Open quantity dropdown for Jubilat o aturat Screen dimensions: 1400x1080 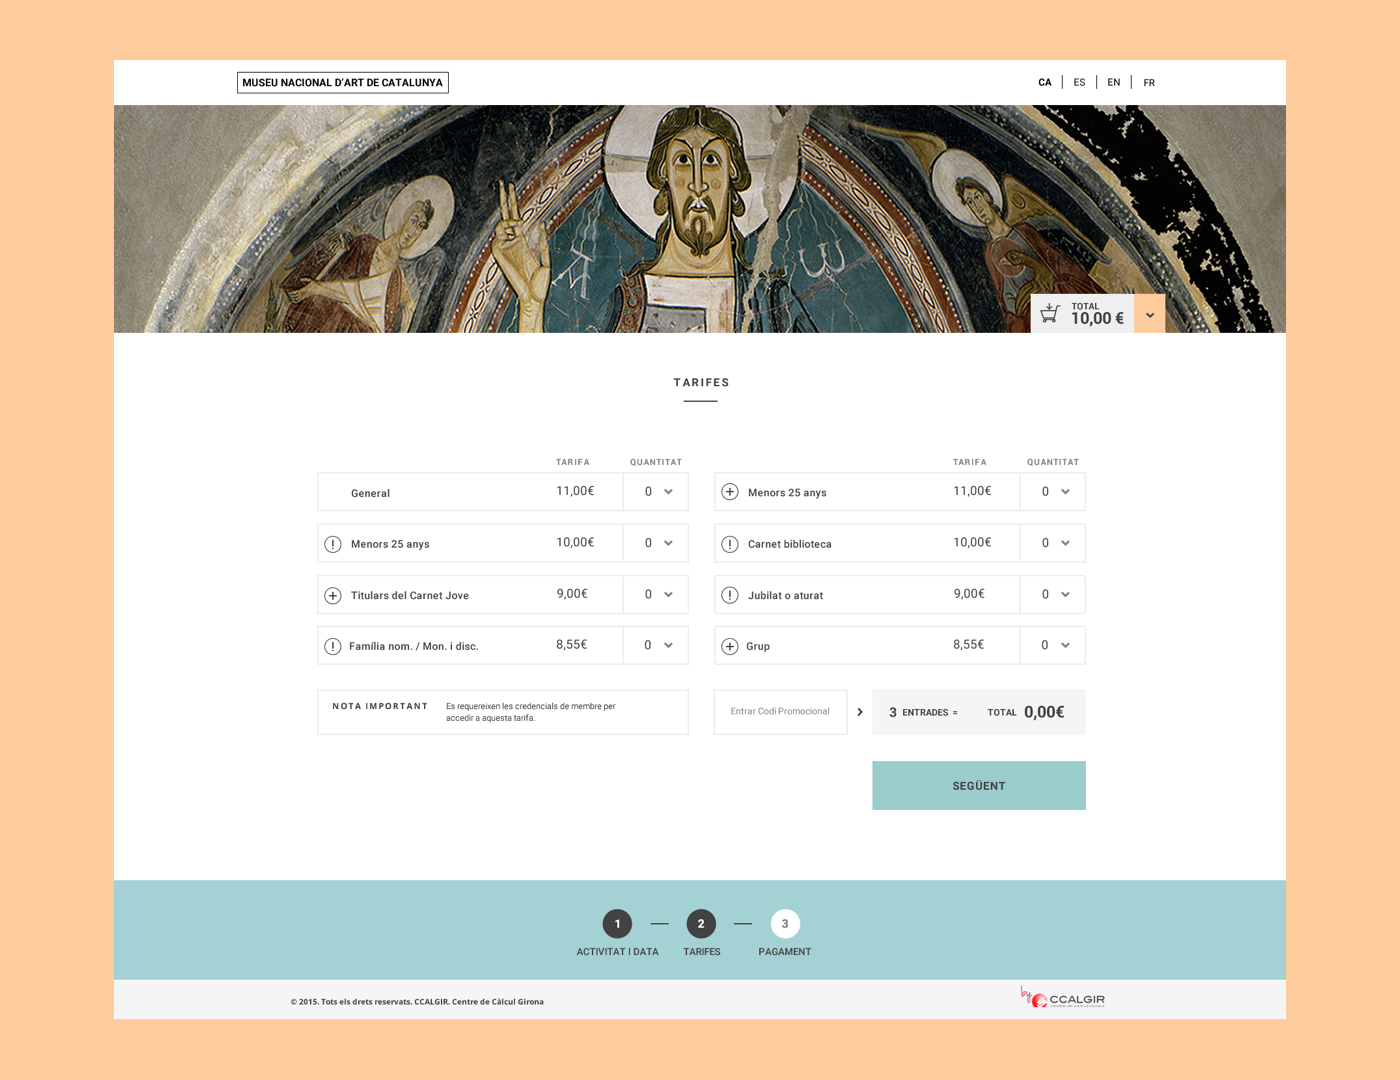pyautogui.click(x=1053, y=594)
